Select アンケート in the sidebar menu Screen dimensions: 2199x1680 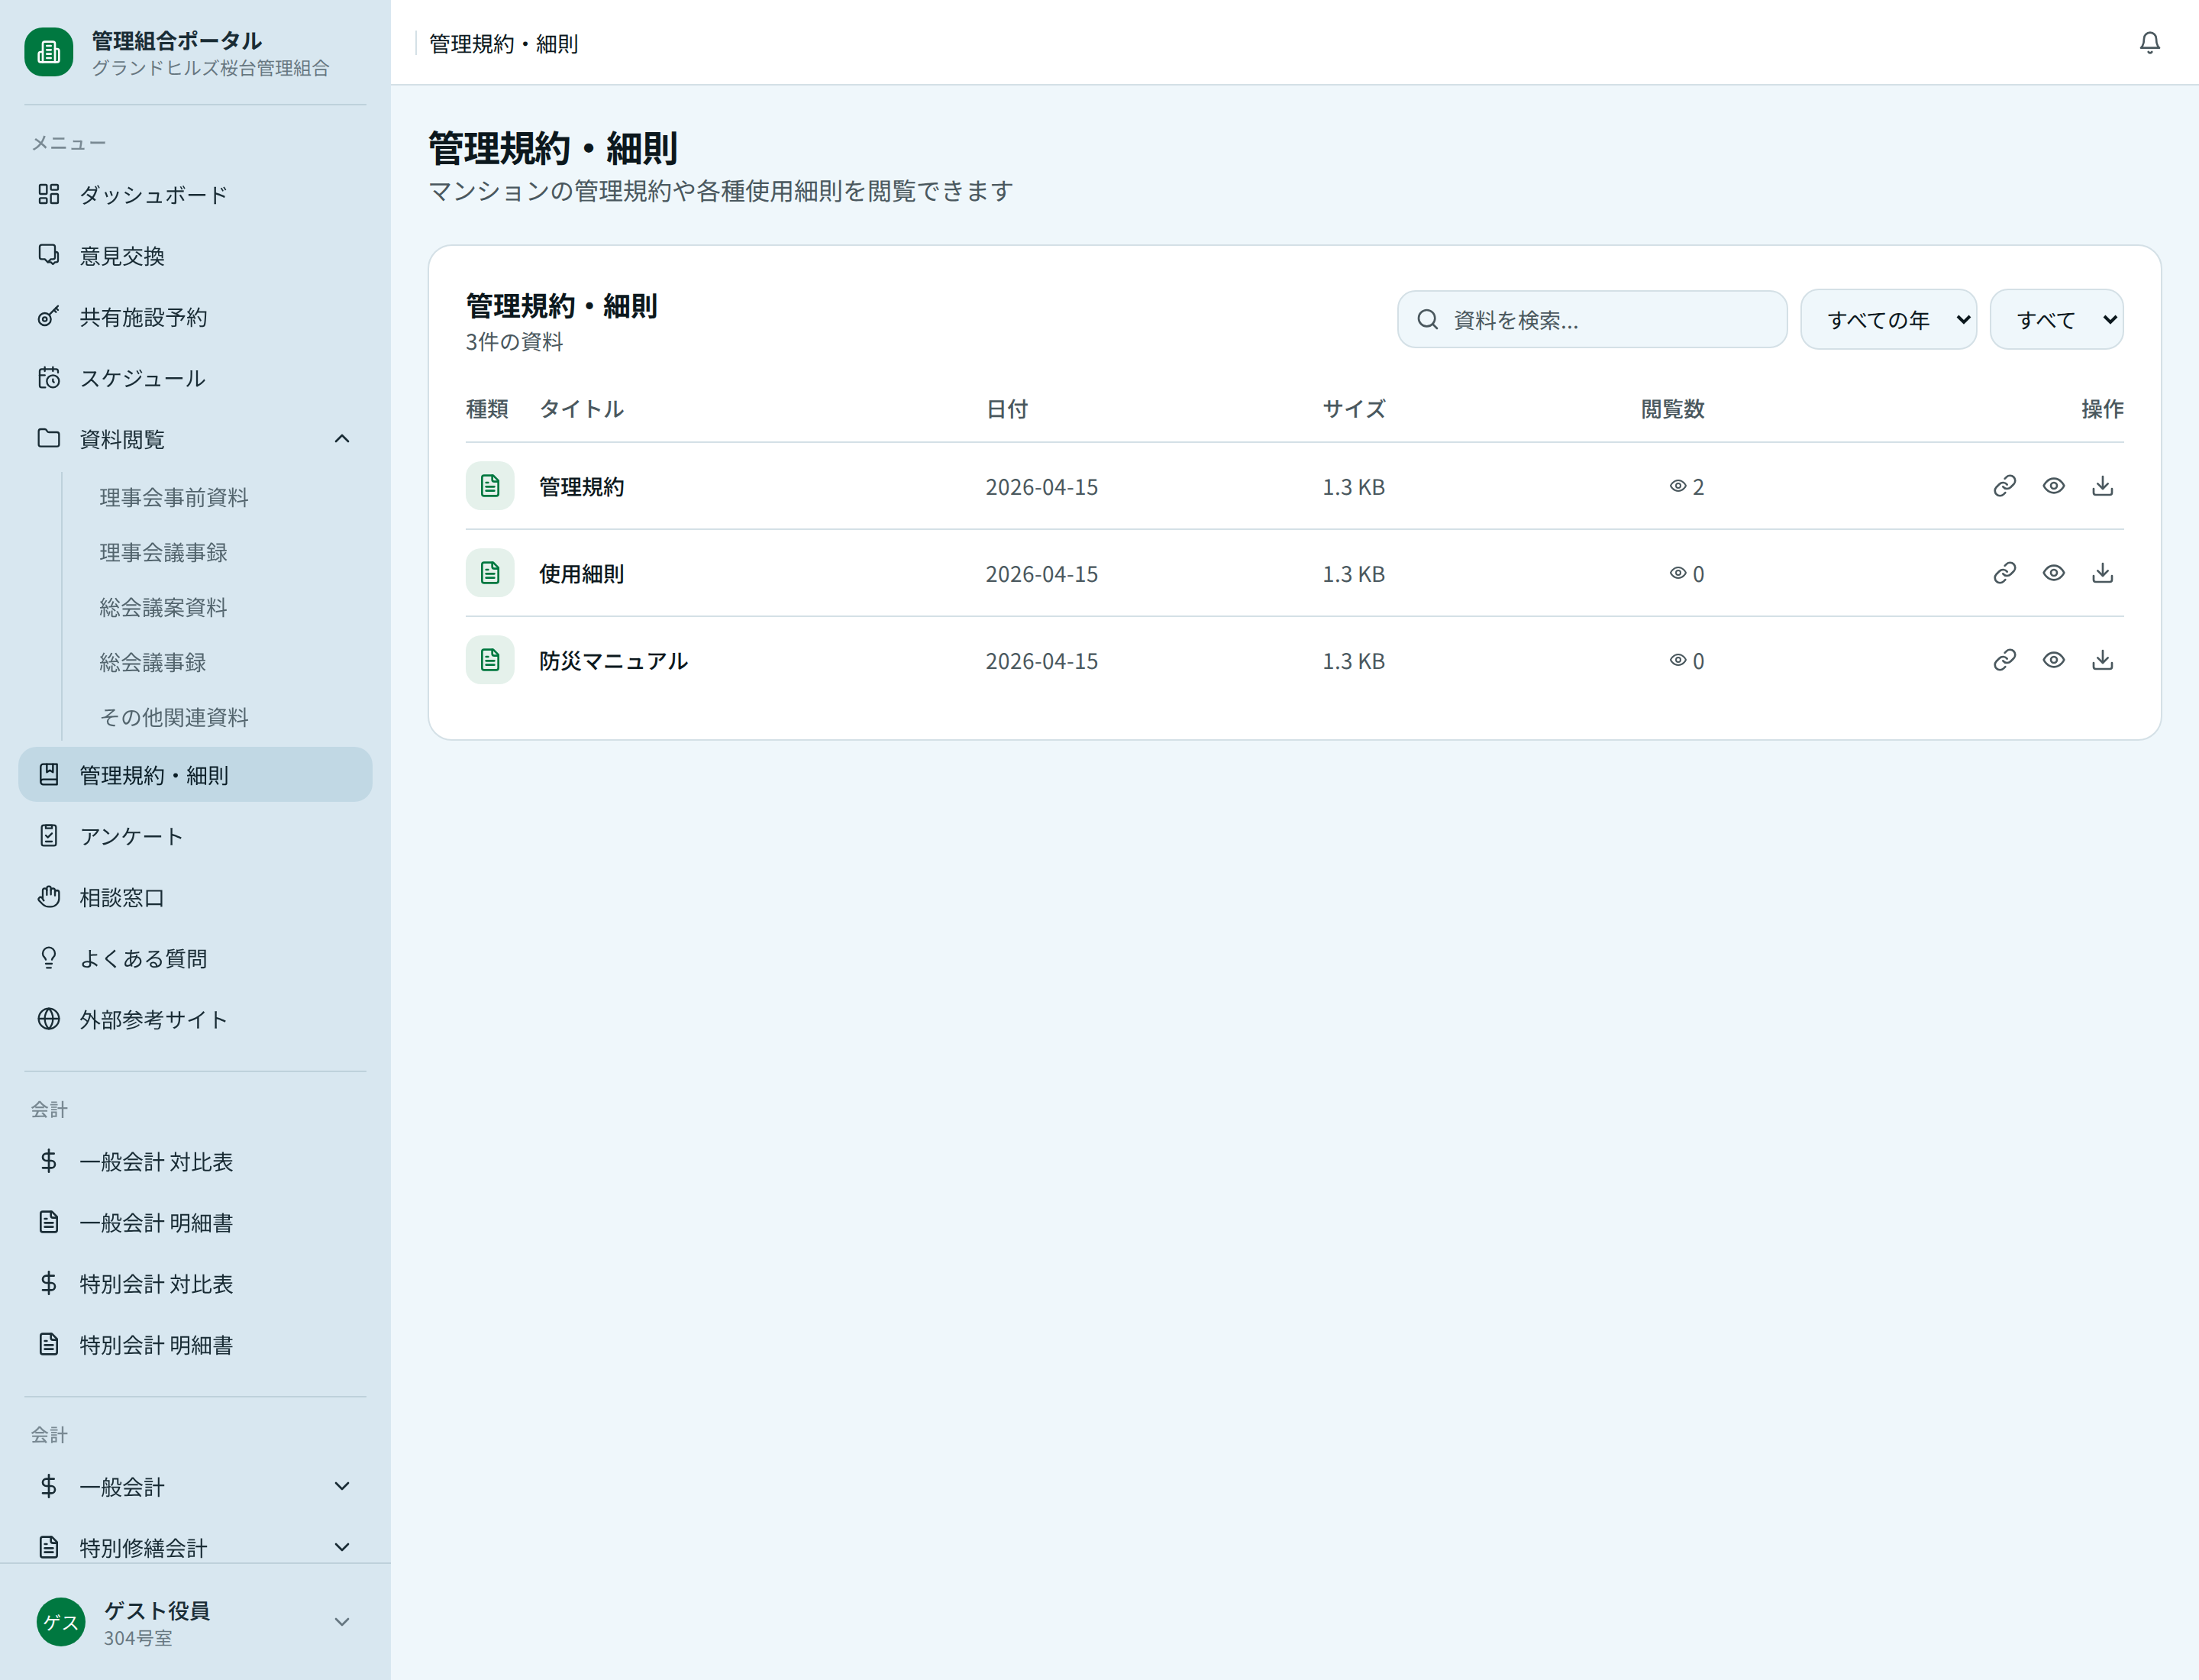(x=130, y=835)
